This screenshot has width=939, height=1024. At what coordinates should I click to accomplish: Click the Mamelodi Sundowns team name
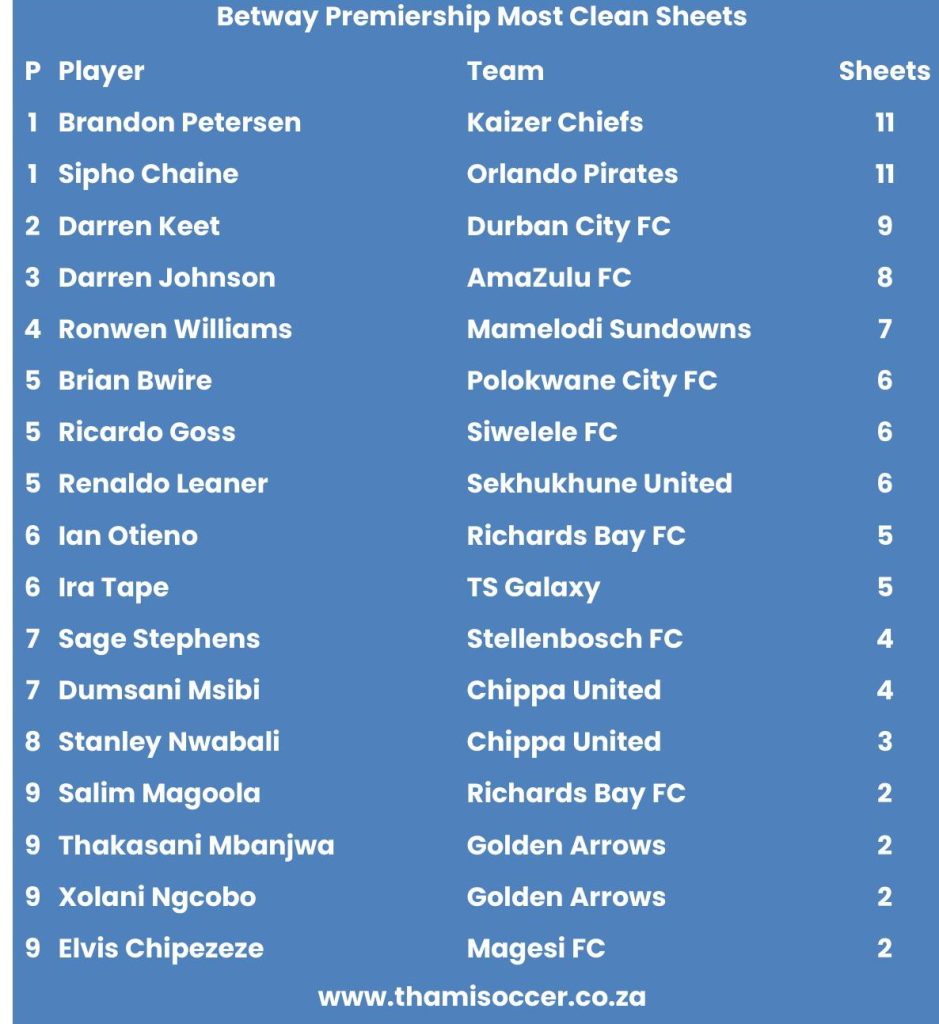[609, 329]
